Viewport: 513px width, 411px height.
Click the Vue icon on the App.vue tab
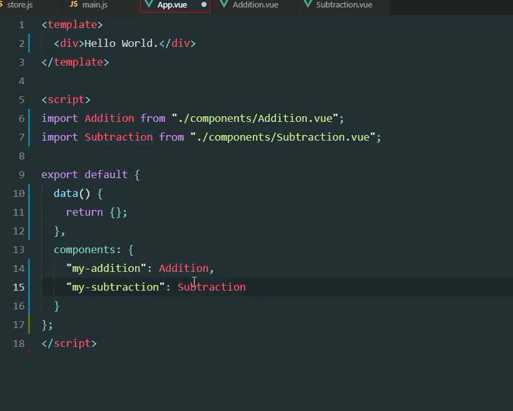point(149,4)
